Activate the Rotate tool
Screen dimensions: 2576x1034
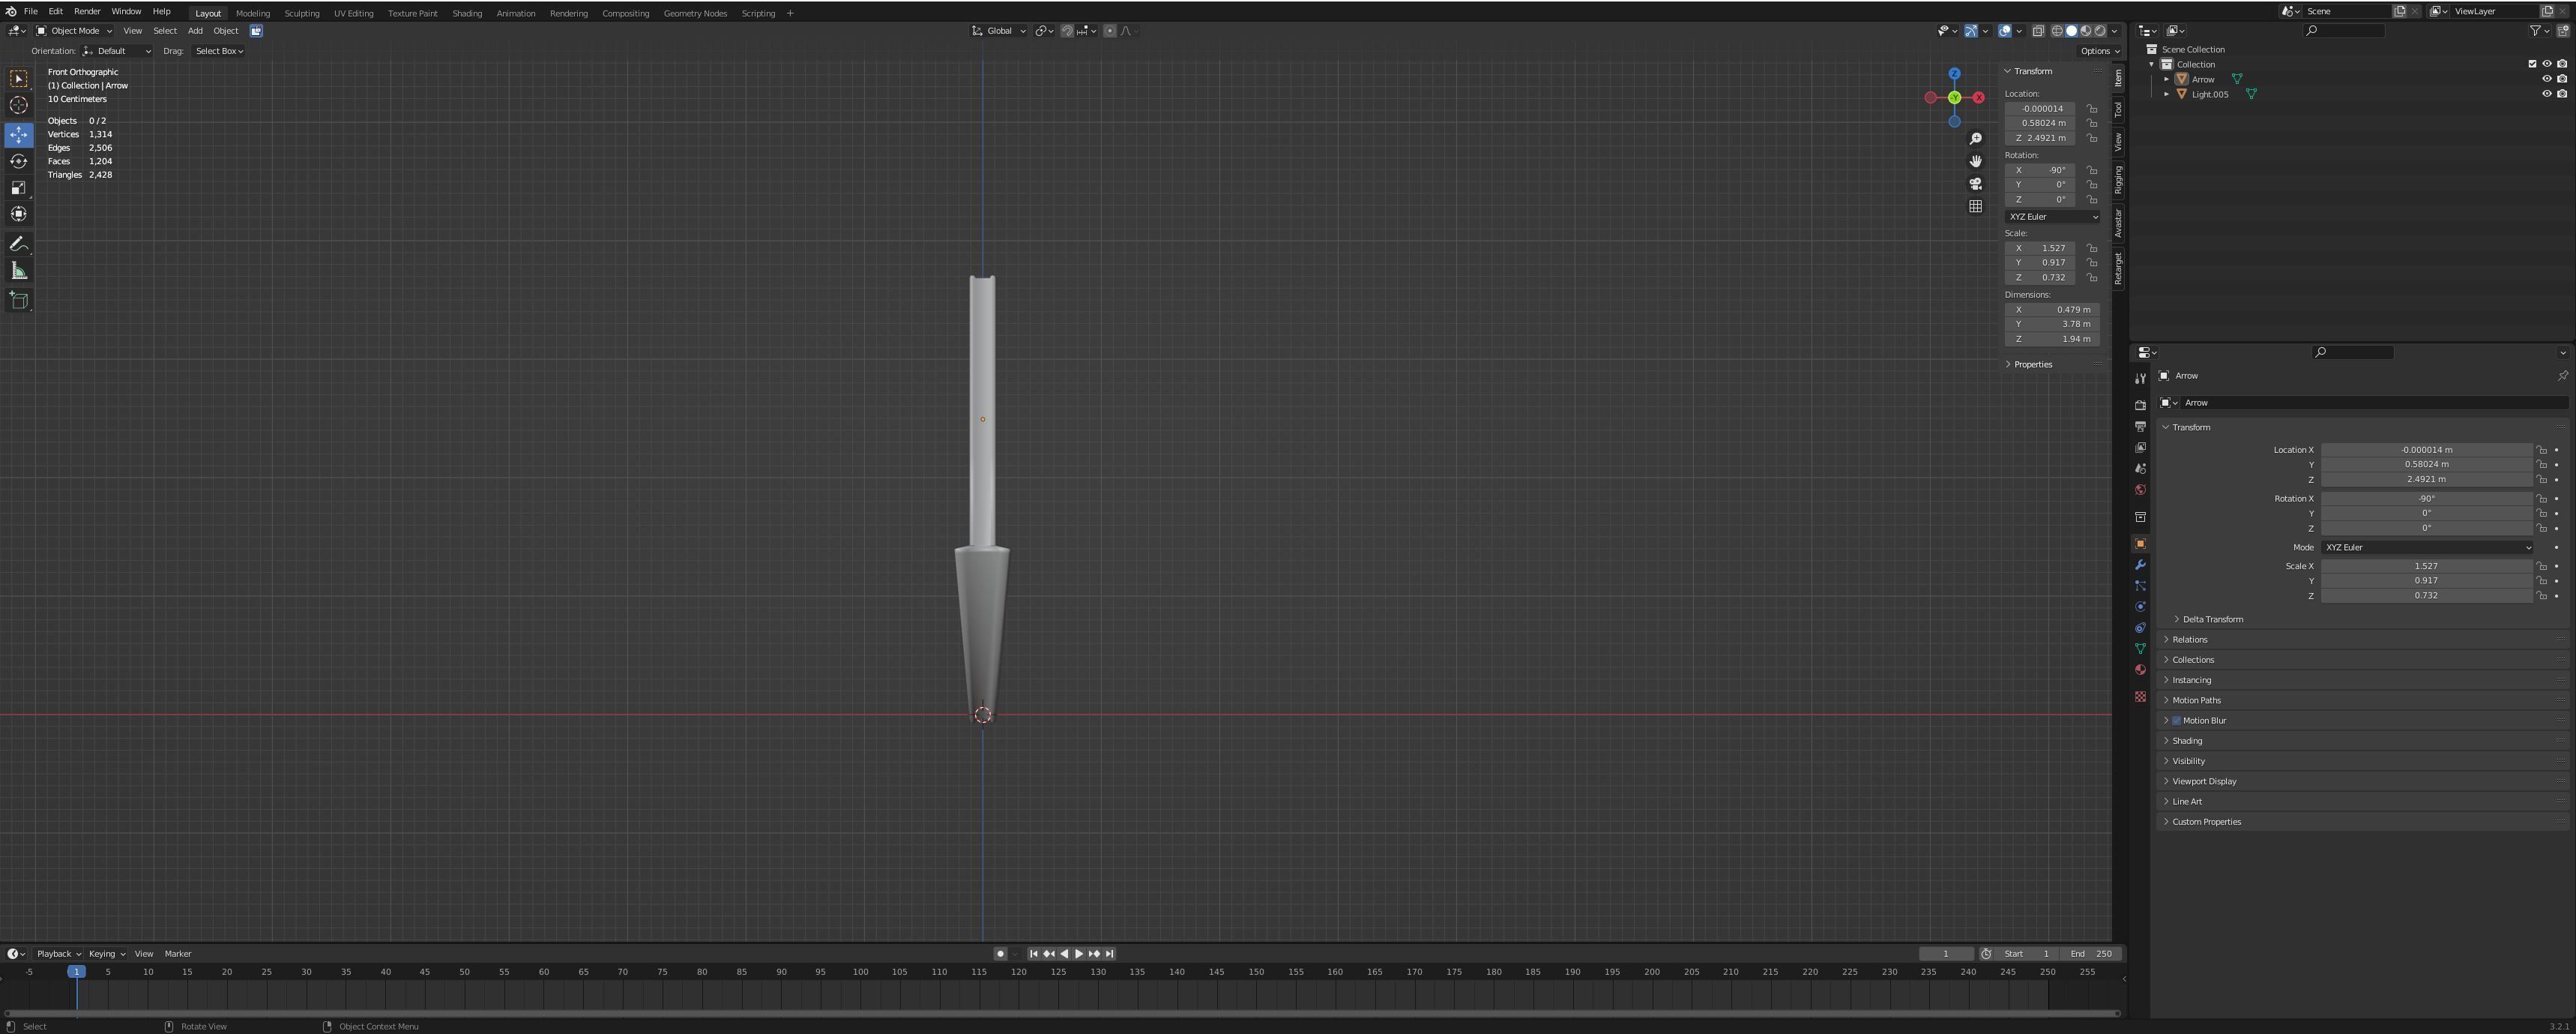pyautogui.click(x=19, y=161)
